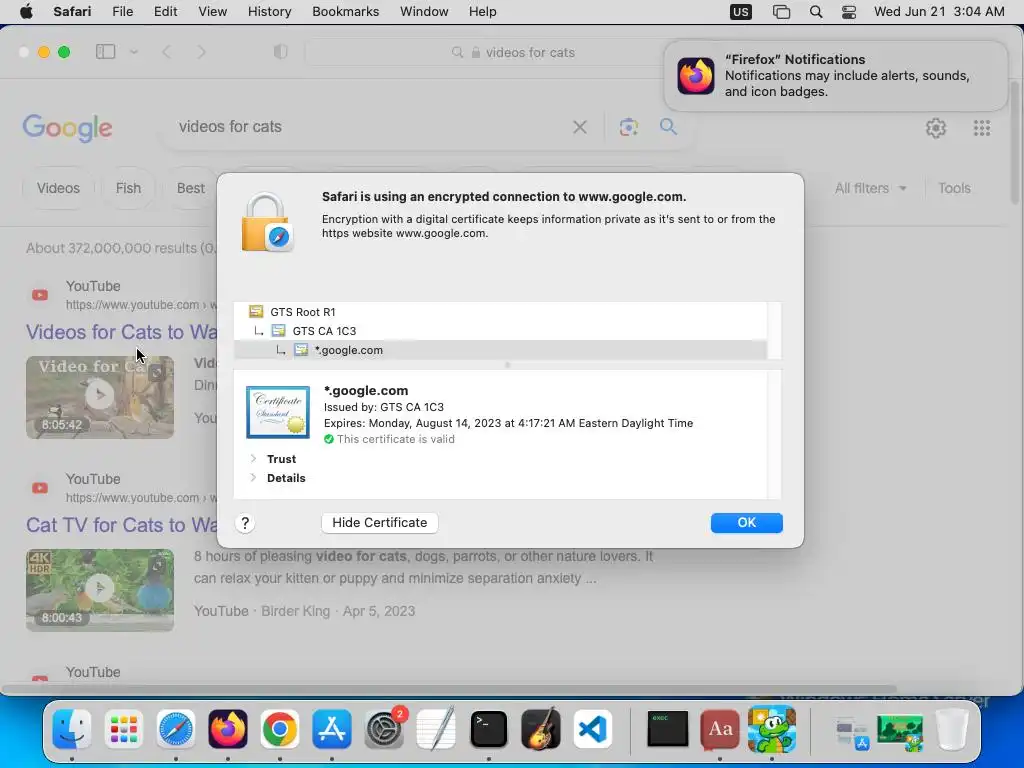Open the Safari menu
This screenshot has height=768, width=1024.
(72, 12)
